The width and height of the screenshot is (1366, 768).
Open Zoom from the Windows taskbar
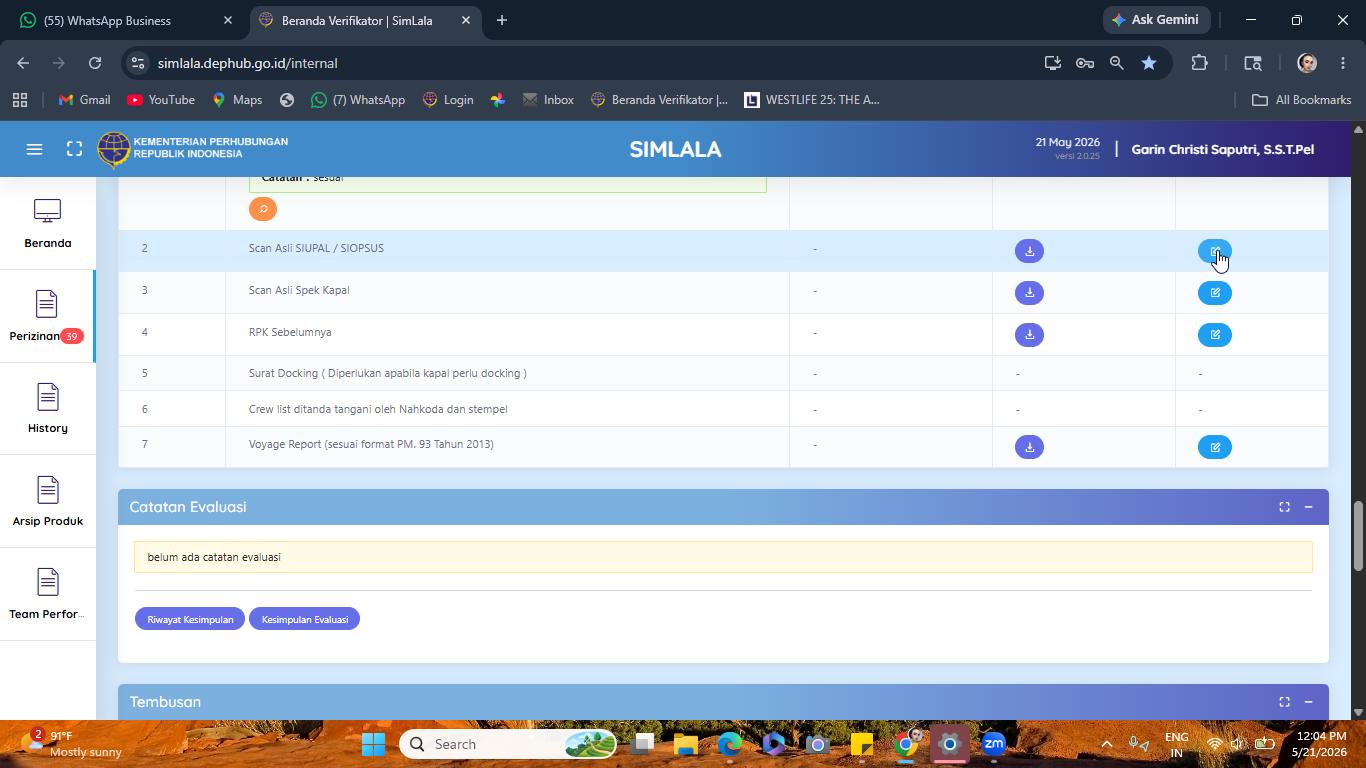993,744
